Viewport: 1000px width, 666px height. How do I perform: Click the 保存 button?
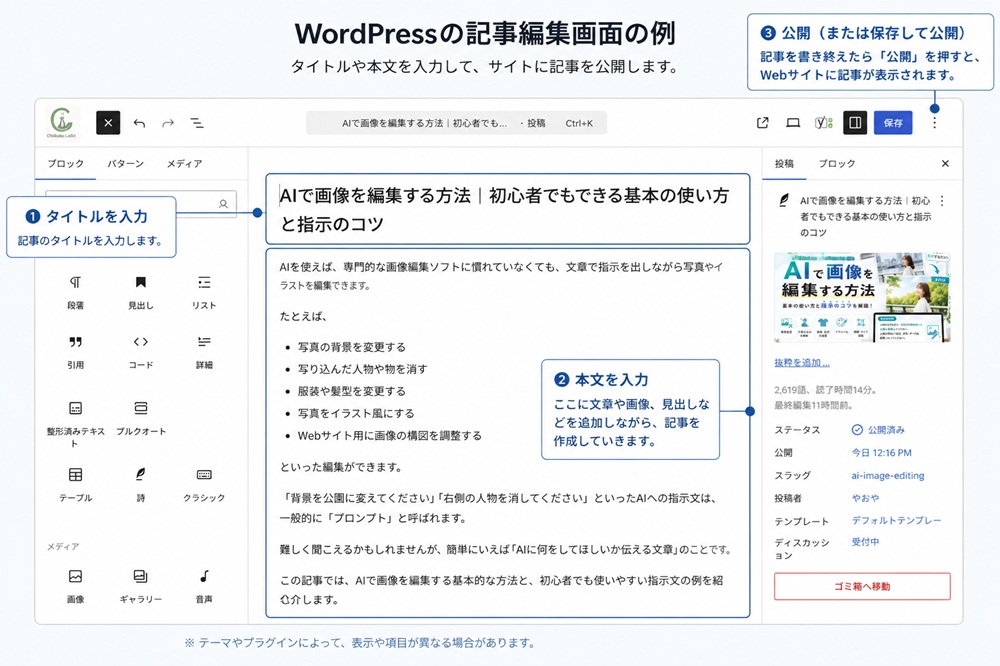[x=893, y=122]
